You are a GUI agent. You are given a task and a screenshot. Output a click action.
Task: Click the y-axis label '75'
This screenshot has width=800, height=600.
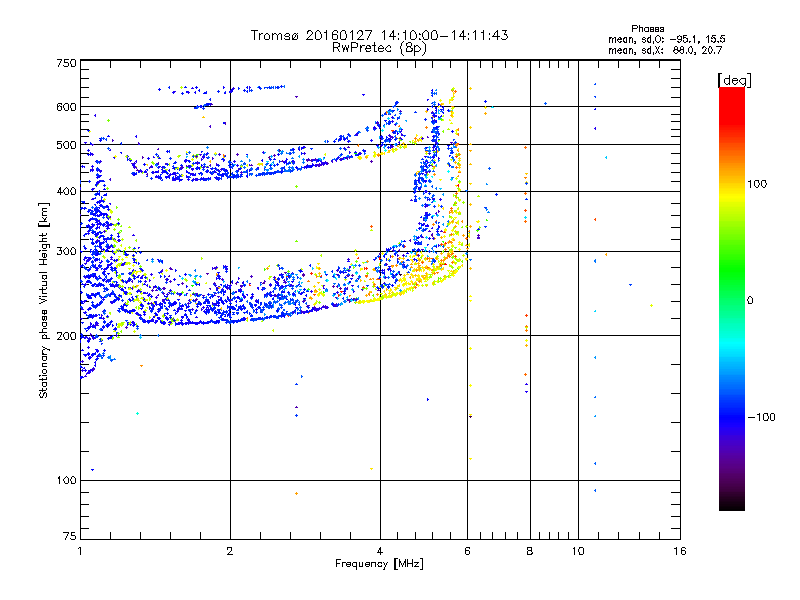pyautogui.click(x=70, y=536)
